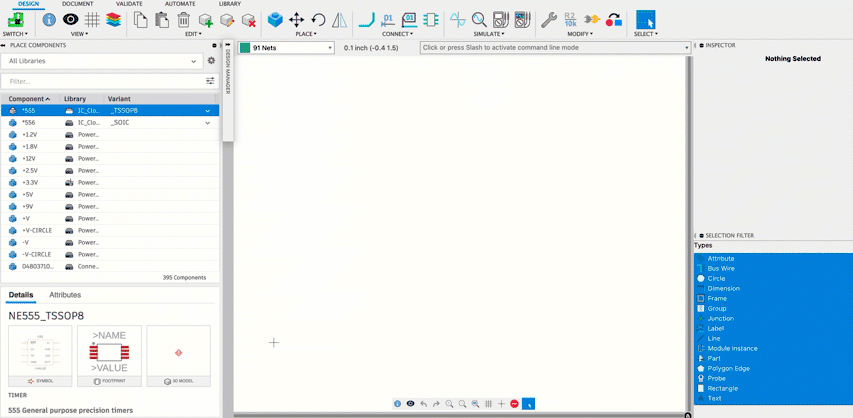
Task: Open the EDIT dropdown menu
Action: tap(194, 34)
